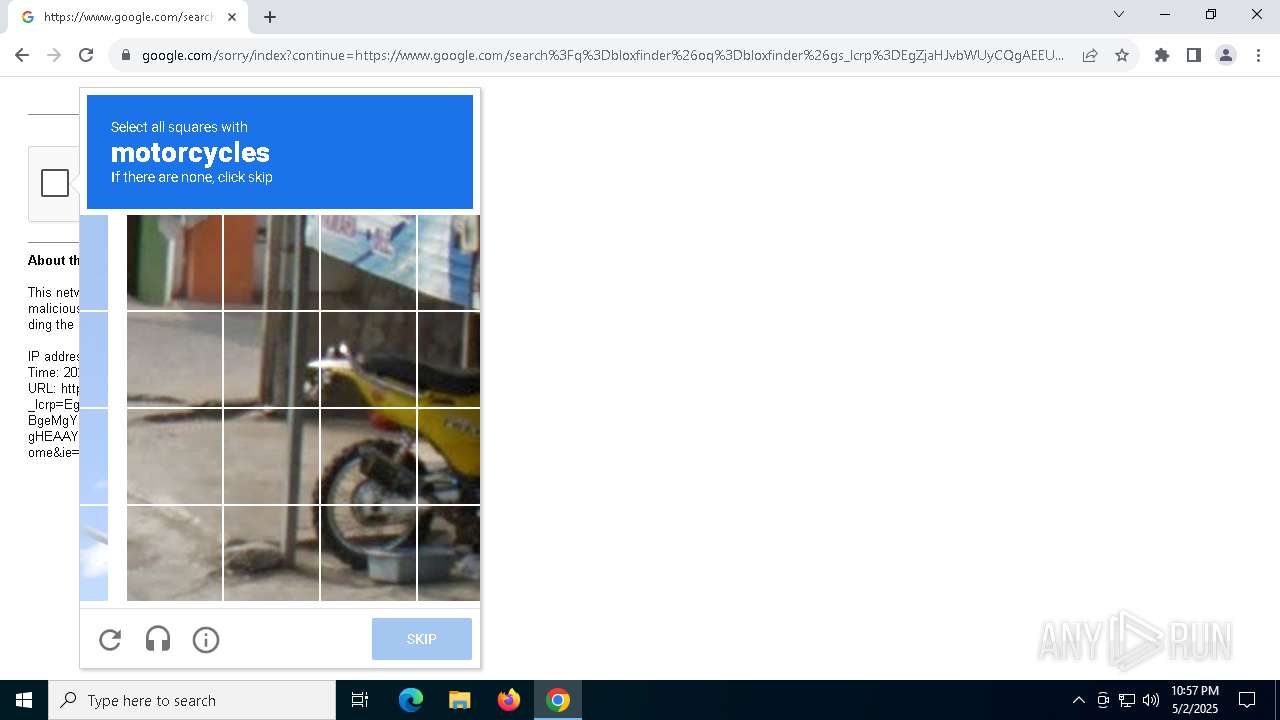Click taskbar search box
The image size is (1280, 720).
pyautogui.click(x=192, y=700)
